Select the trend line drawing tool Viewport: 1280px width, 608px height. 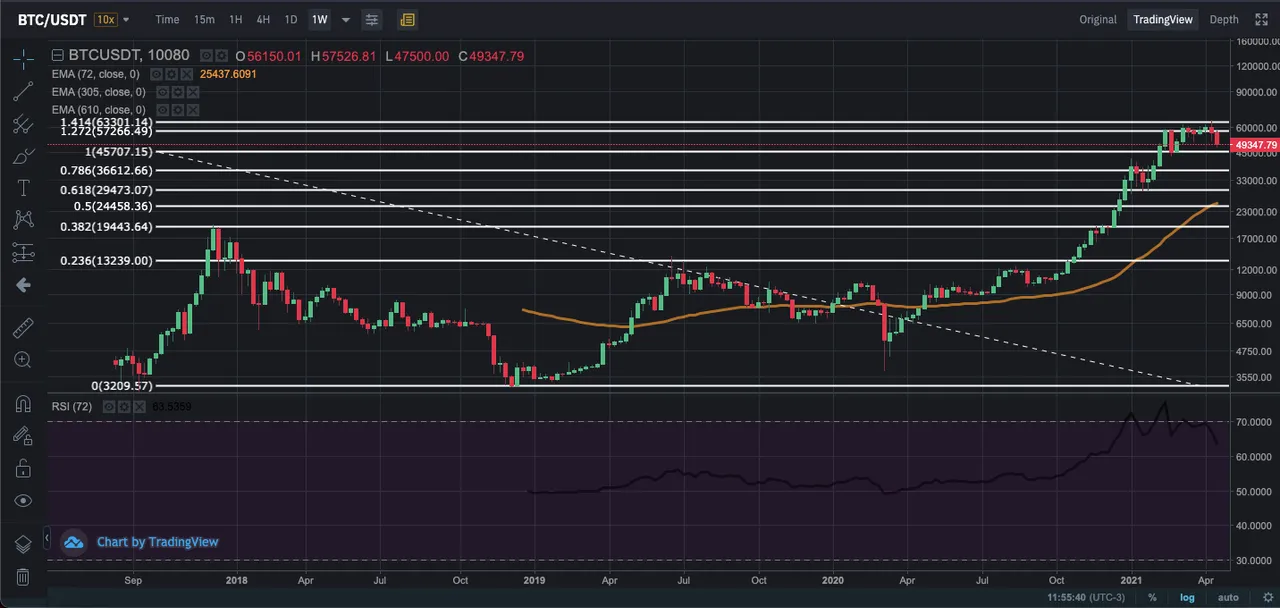pos(23,92)
